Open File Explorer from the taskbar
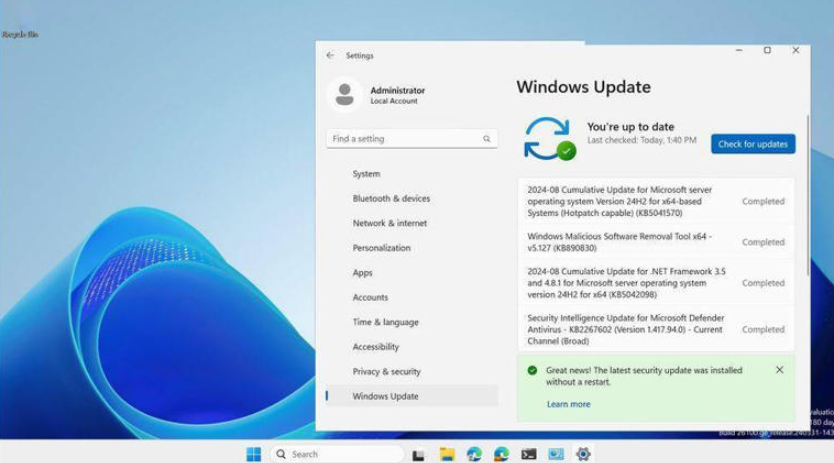Screen dimensions: 834x463 click(447, 454)
